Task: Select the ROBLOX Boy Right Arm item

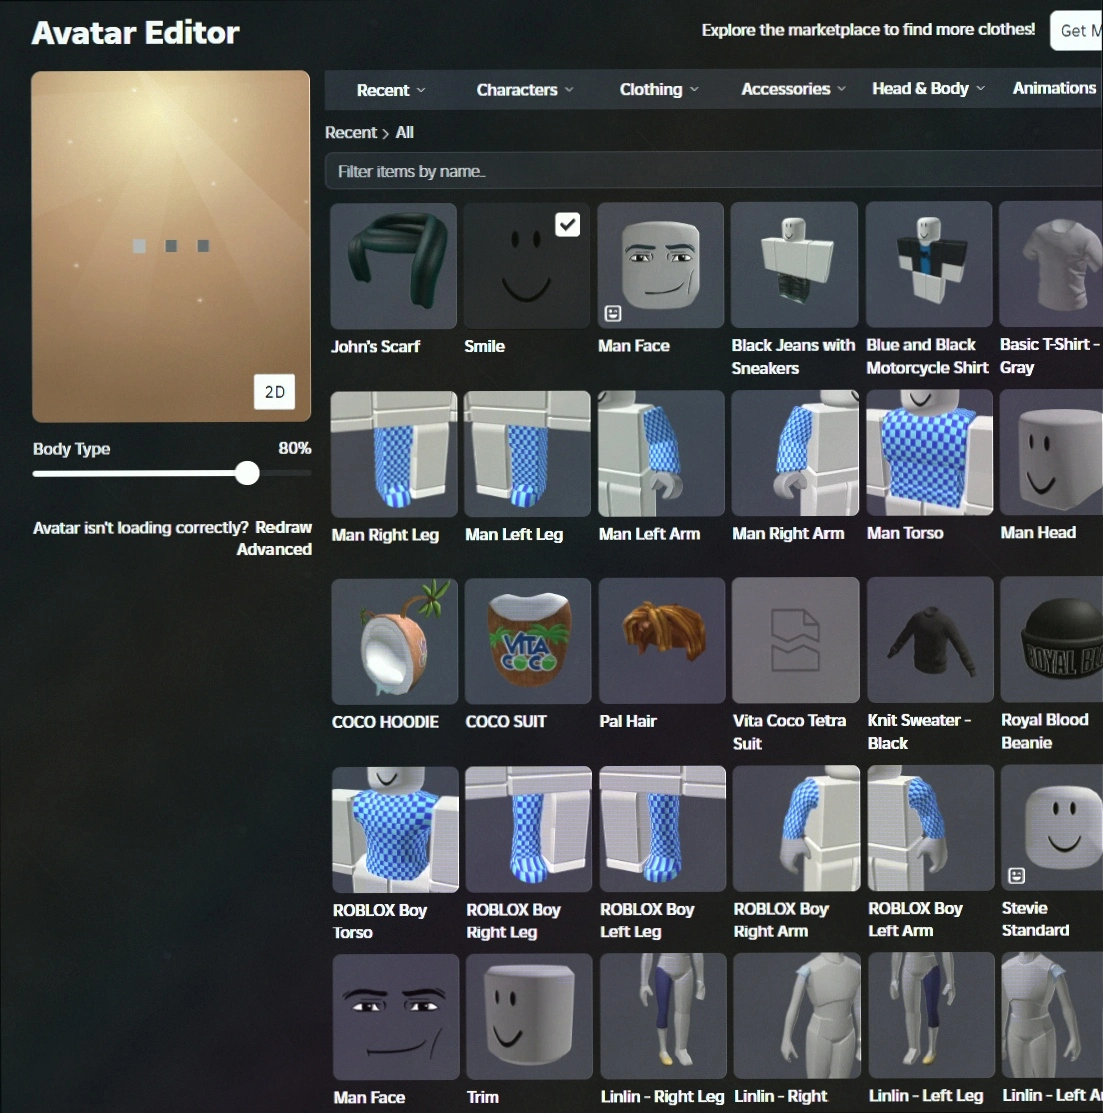Action: (796, 828)
